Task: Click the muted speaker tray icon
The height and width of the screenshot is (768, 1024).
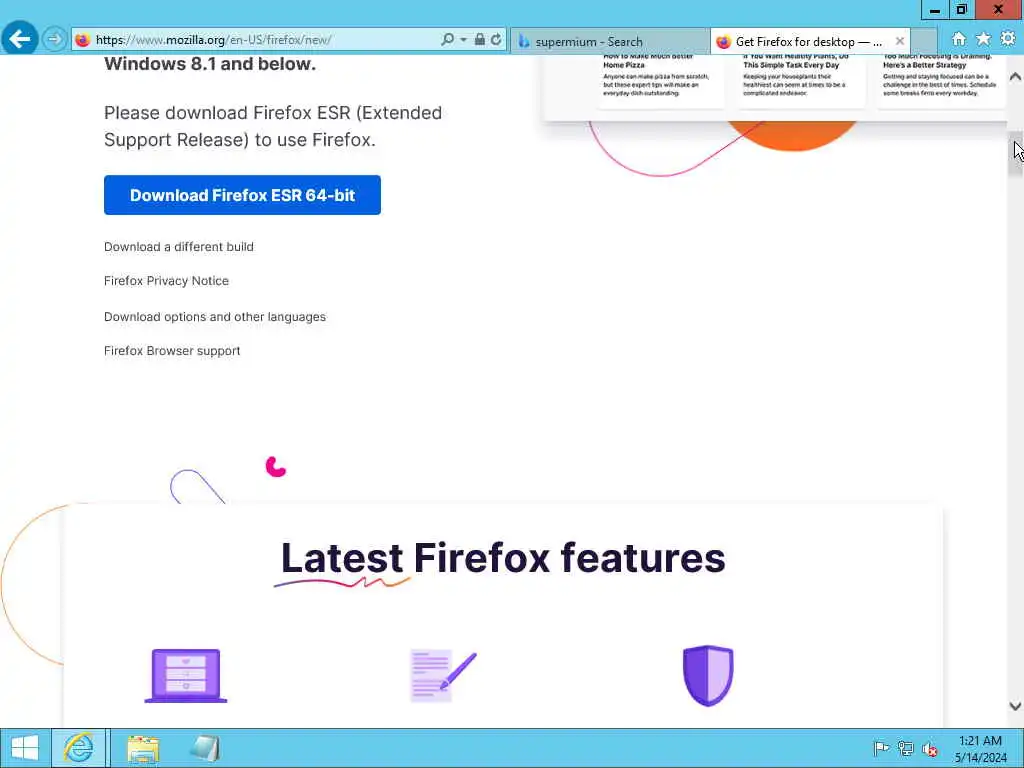Action: [x=930, y=749]
